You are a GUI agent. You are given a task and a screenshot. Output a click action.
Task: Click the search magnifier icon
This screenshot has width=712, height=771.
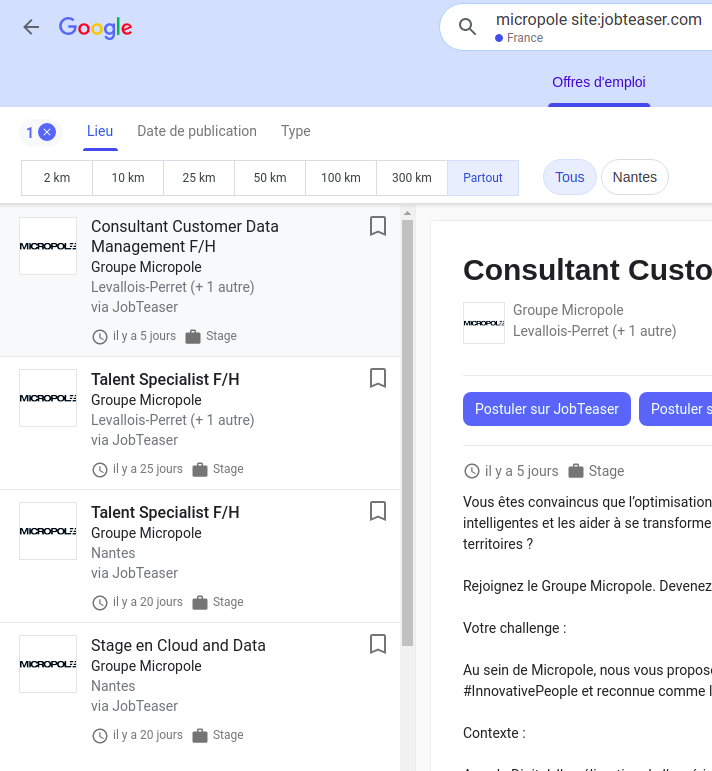point(467,27)
